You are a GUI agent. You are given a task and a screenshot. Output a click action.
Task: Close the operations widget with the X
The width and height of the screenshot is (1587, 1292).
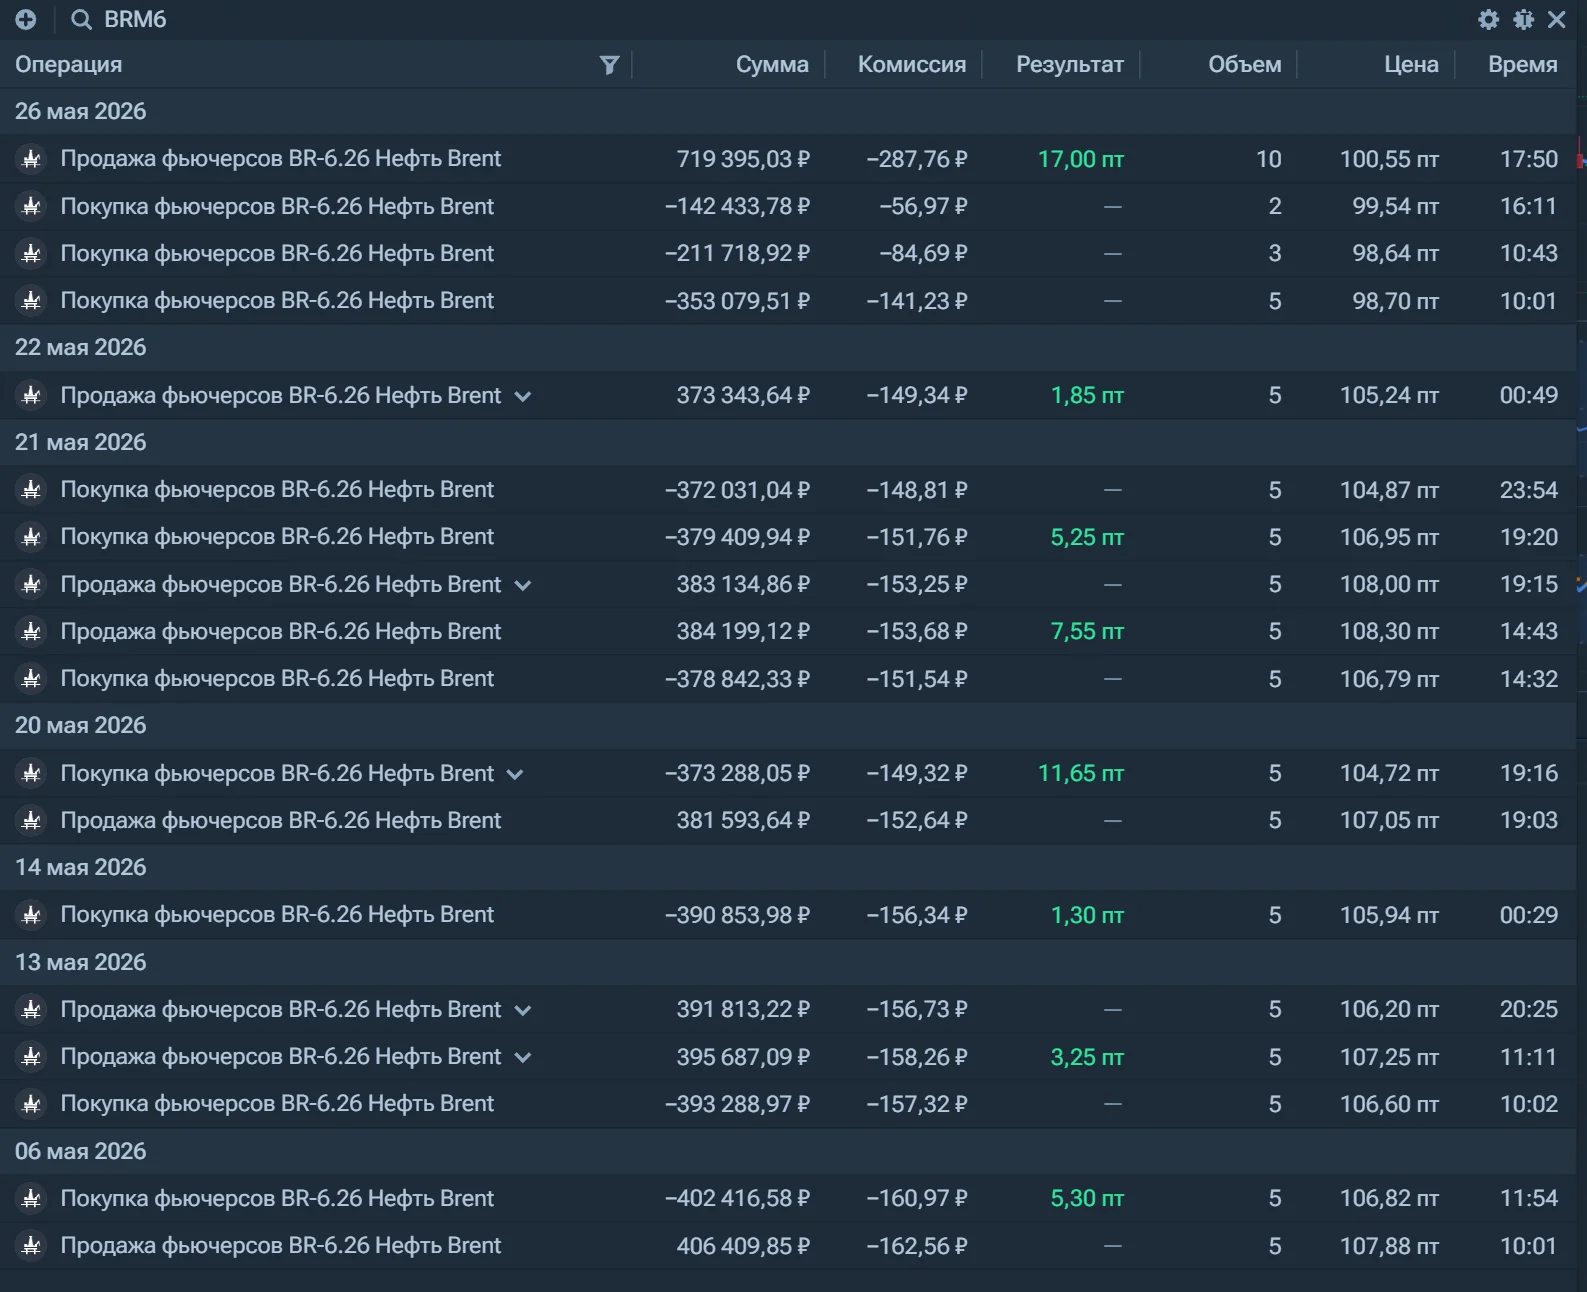tap(1557, 20)
